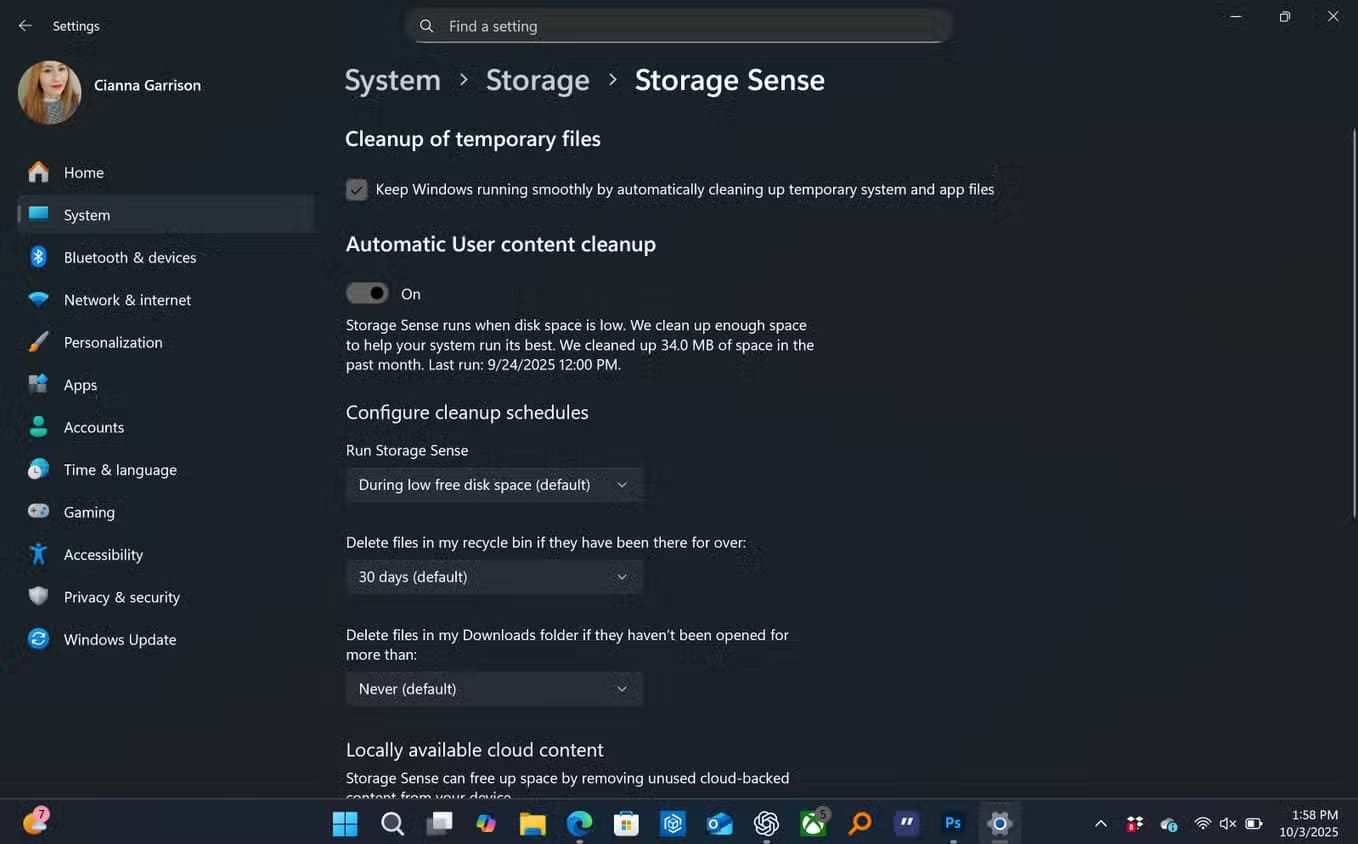
Task: Select Network & internet in the sidebar
Action: [x=127, y=300]
